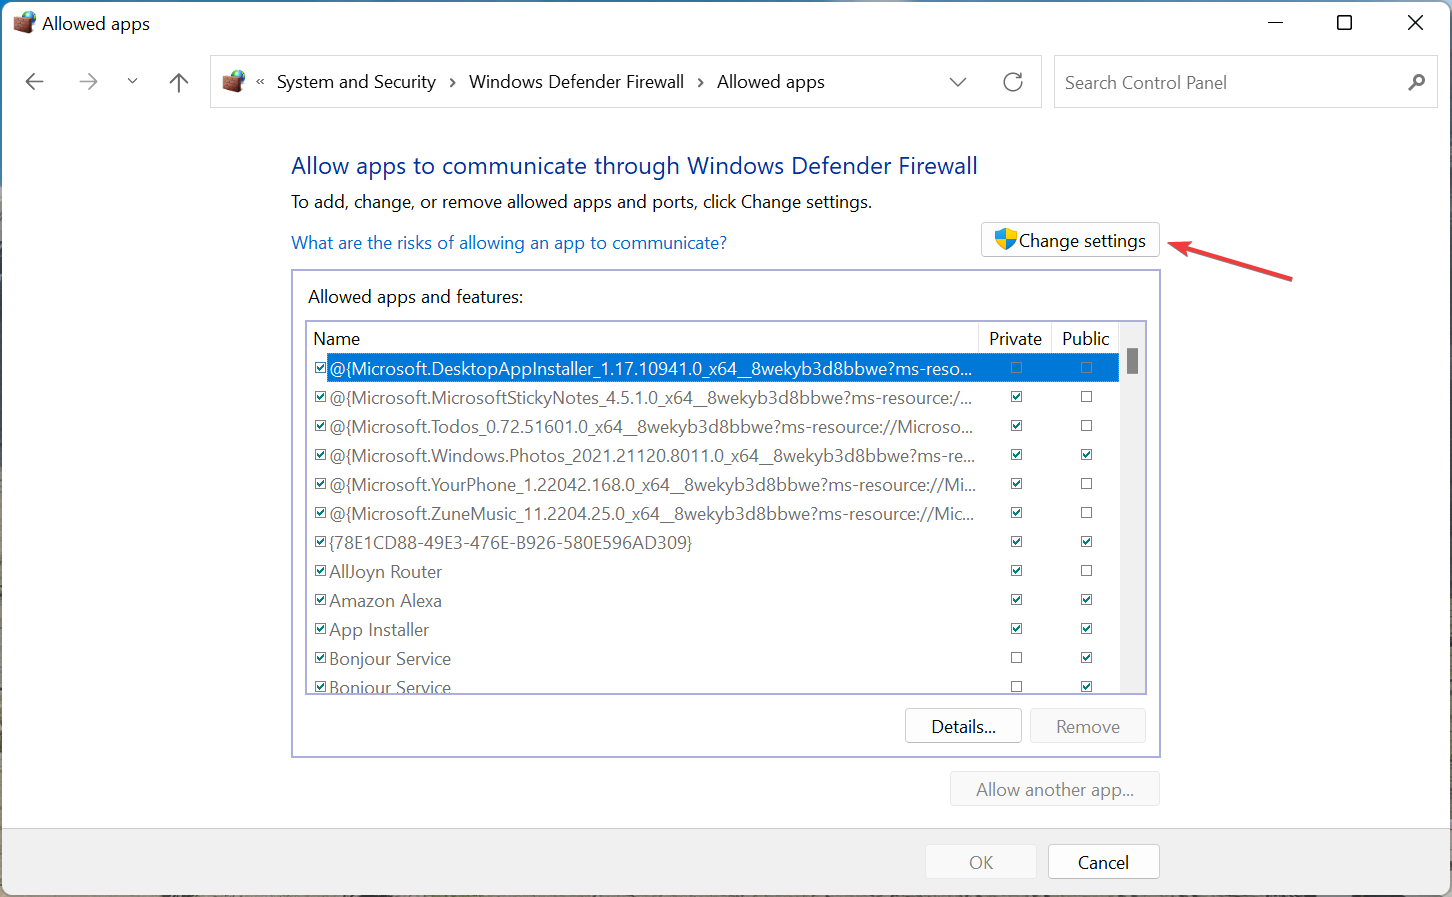Image resolution: width=1452 pixels, height=897 pixels.
Task: Select the Microsoft.DesktopAppInstaller row
Action: click(x=713, y=368)
